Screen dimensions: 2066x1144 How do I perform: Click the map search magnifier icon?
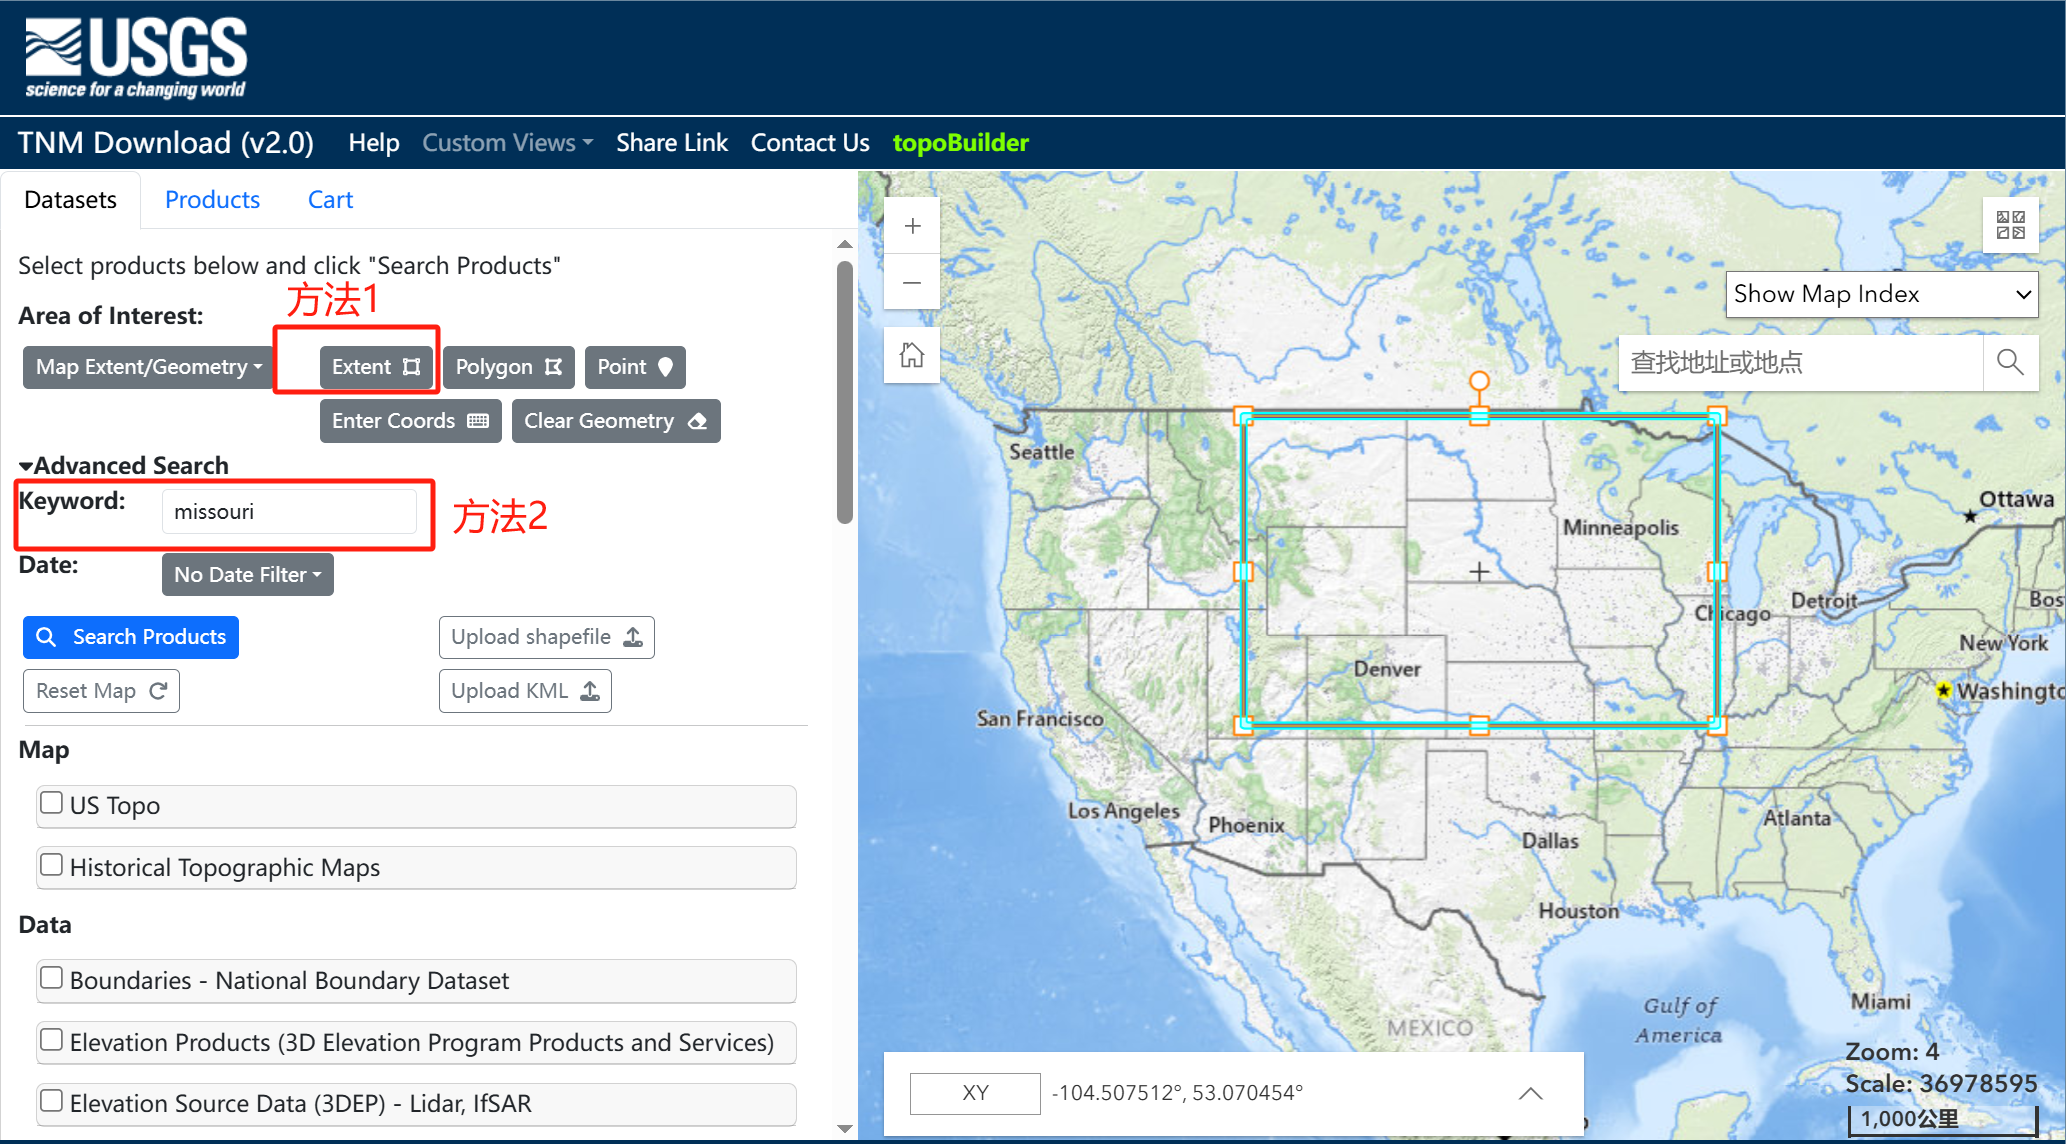point(2010,362)
